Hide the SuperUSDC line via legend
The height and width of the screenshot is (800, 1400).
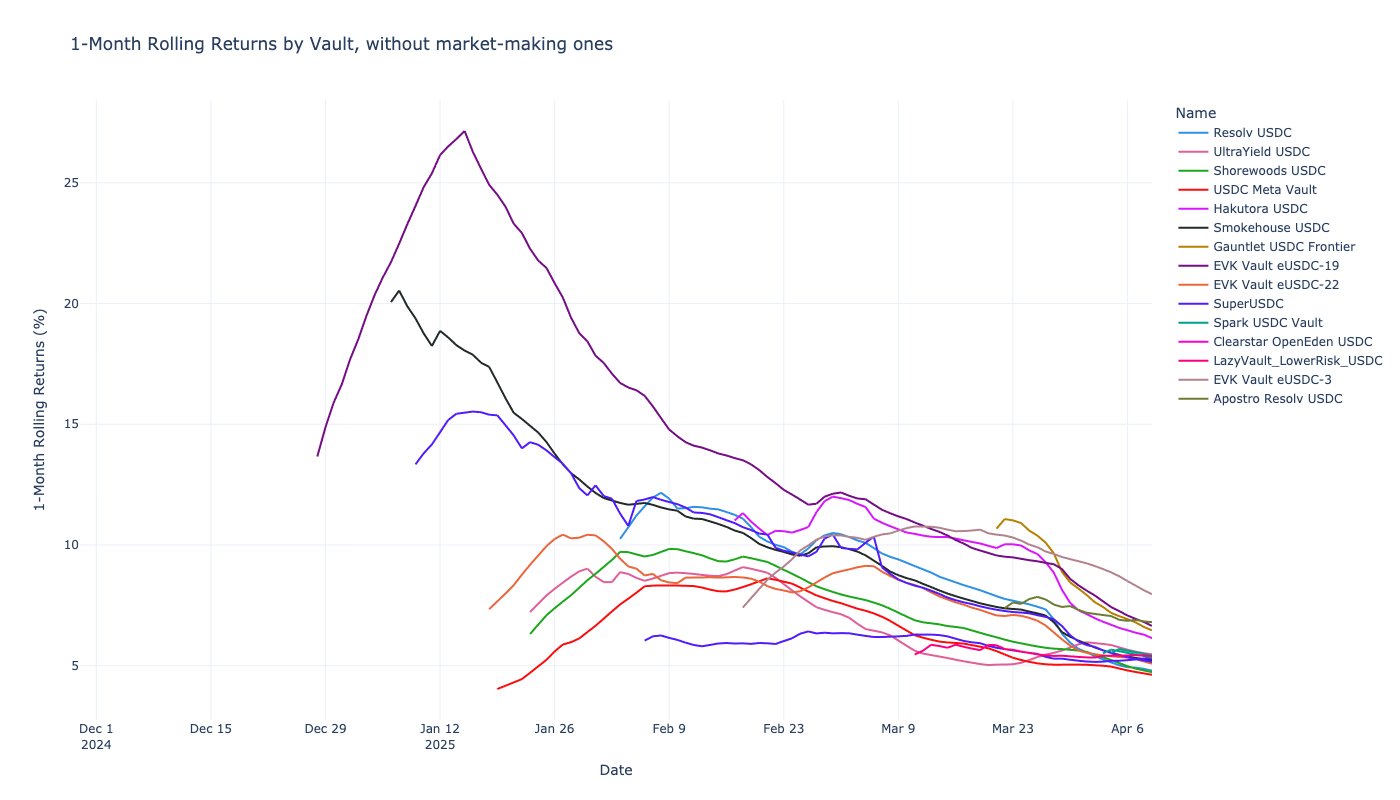click(1248, 304)
